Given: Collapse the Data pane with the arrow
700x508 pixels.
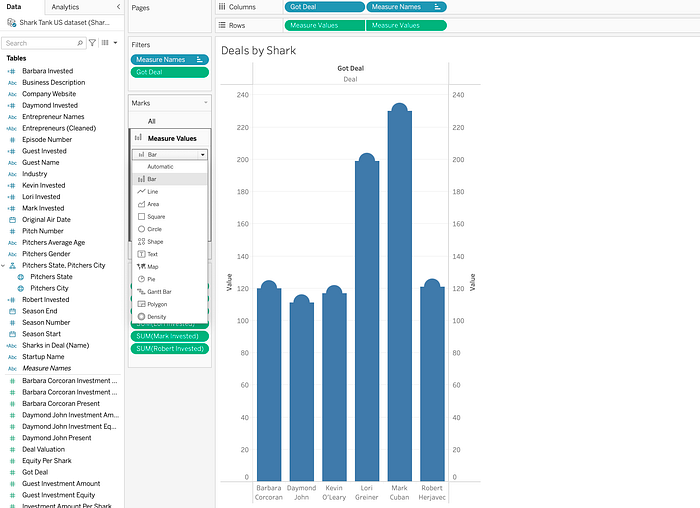Looking at the screenshot, I should pyautogui.click(x=118, y=7).
